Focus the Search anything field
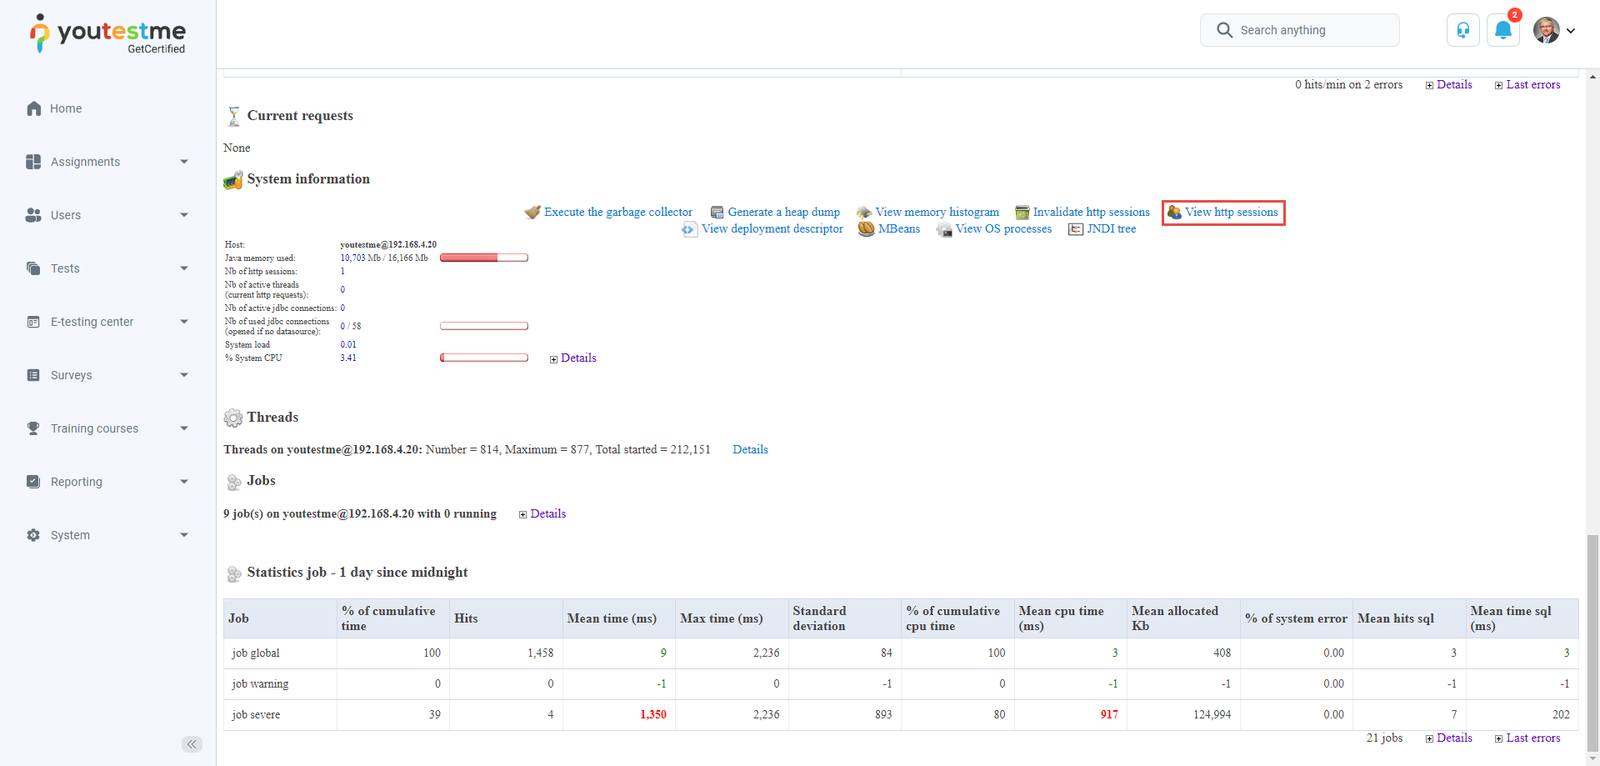This screenshot has width=1600, height=766. click(1312, 30)
